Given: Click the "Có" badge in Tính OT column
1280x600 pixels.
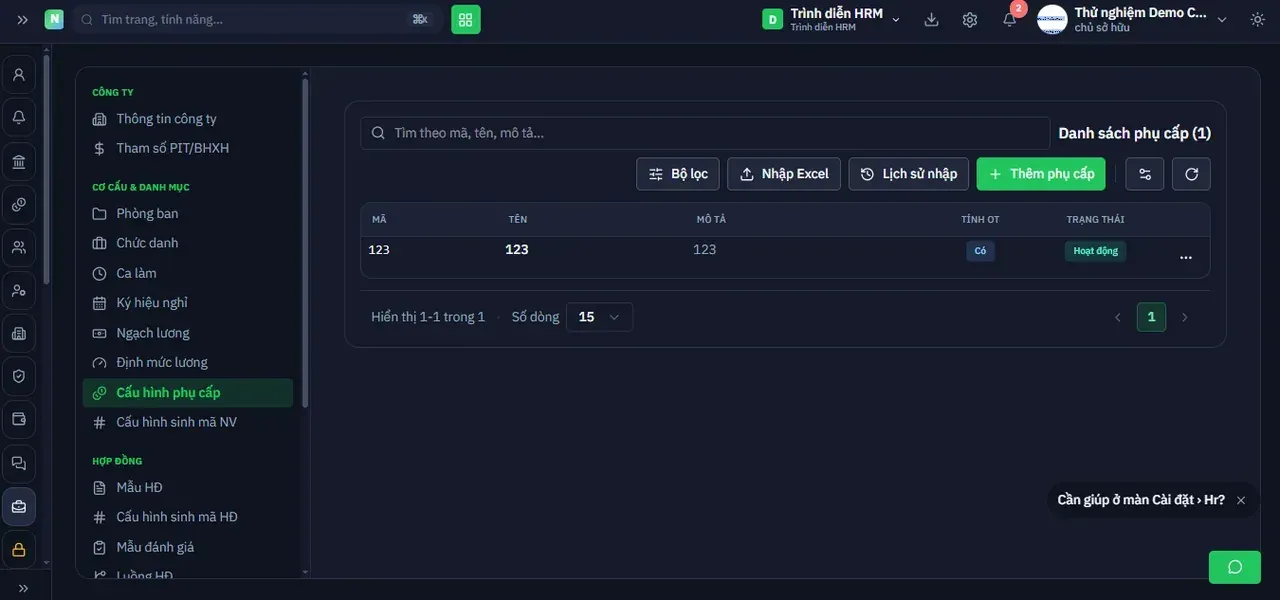Looking at the screenshot, I should coord(980,251).
